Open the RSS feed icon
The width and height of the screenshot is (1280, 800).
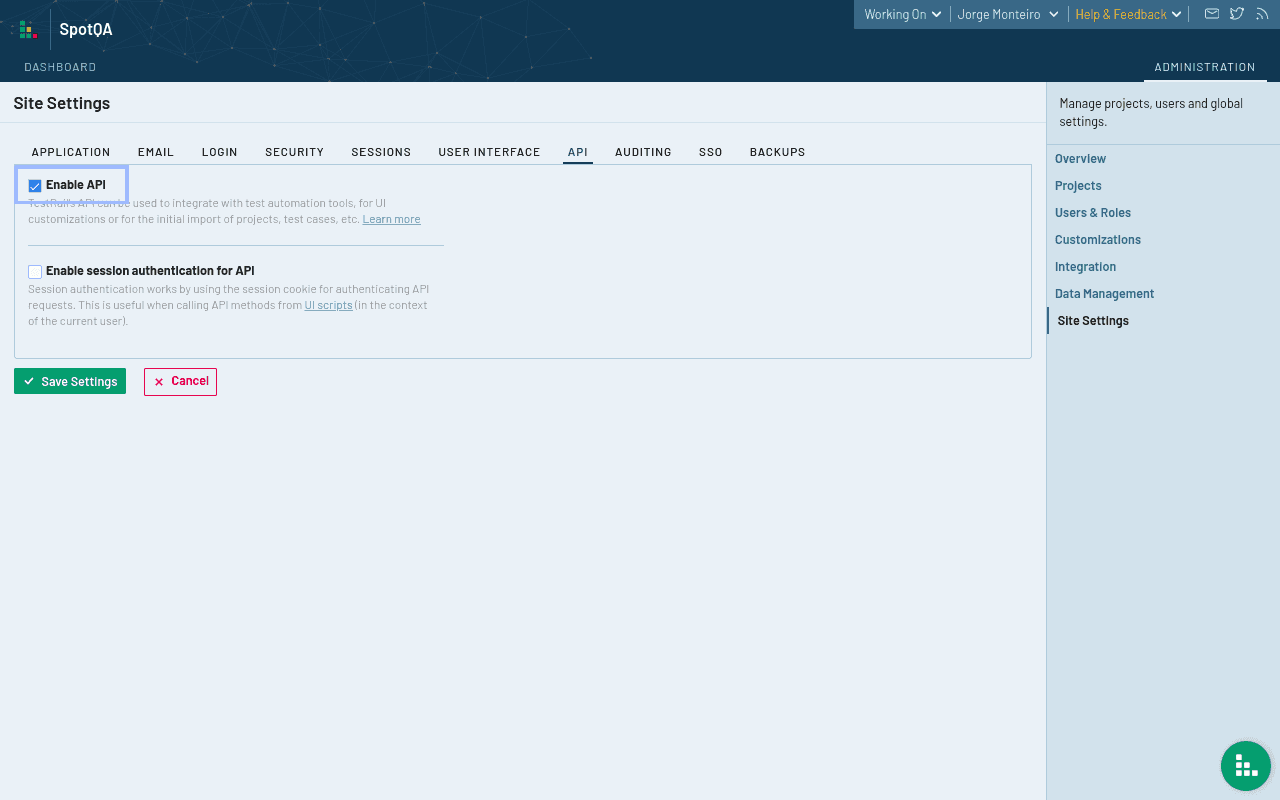click(x=1262, y=14)
